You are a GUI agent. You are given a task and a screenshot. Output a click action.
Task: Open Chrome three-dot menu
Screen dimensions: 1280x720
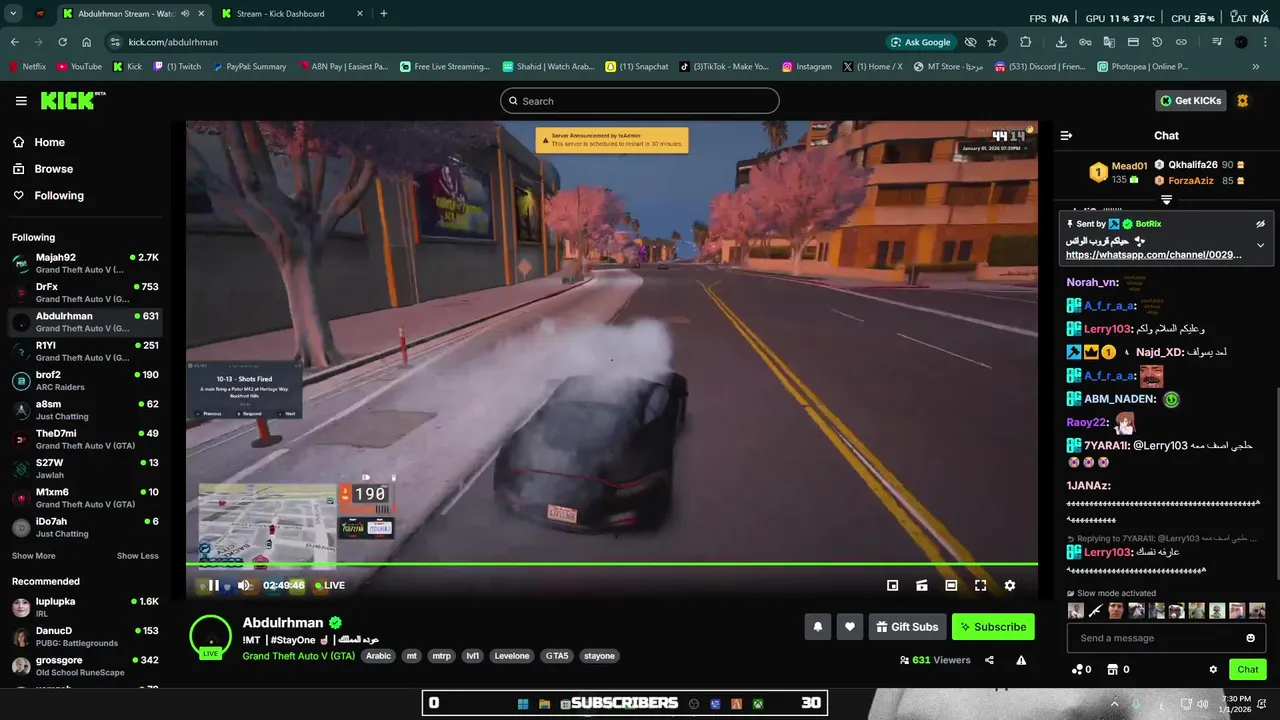point(1265,42)
